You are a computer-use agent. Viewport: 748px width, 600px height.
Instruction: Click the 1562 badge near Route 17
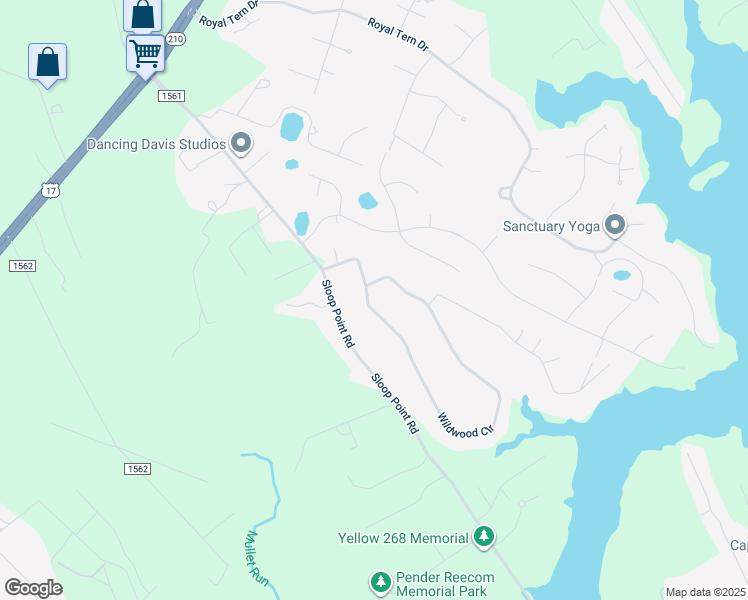pyautogui.click(x=22, y=266)
